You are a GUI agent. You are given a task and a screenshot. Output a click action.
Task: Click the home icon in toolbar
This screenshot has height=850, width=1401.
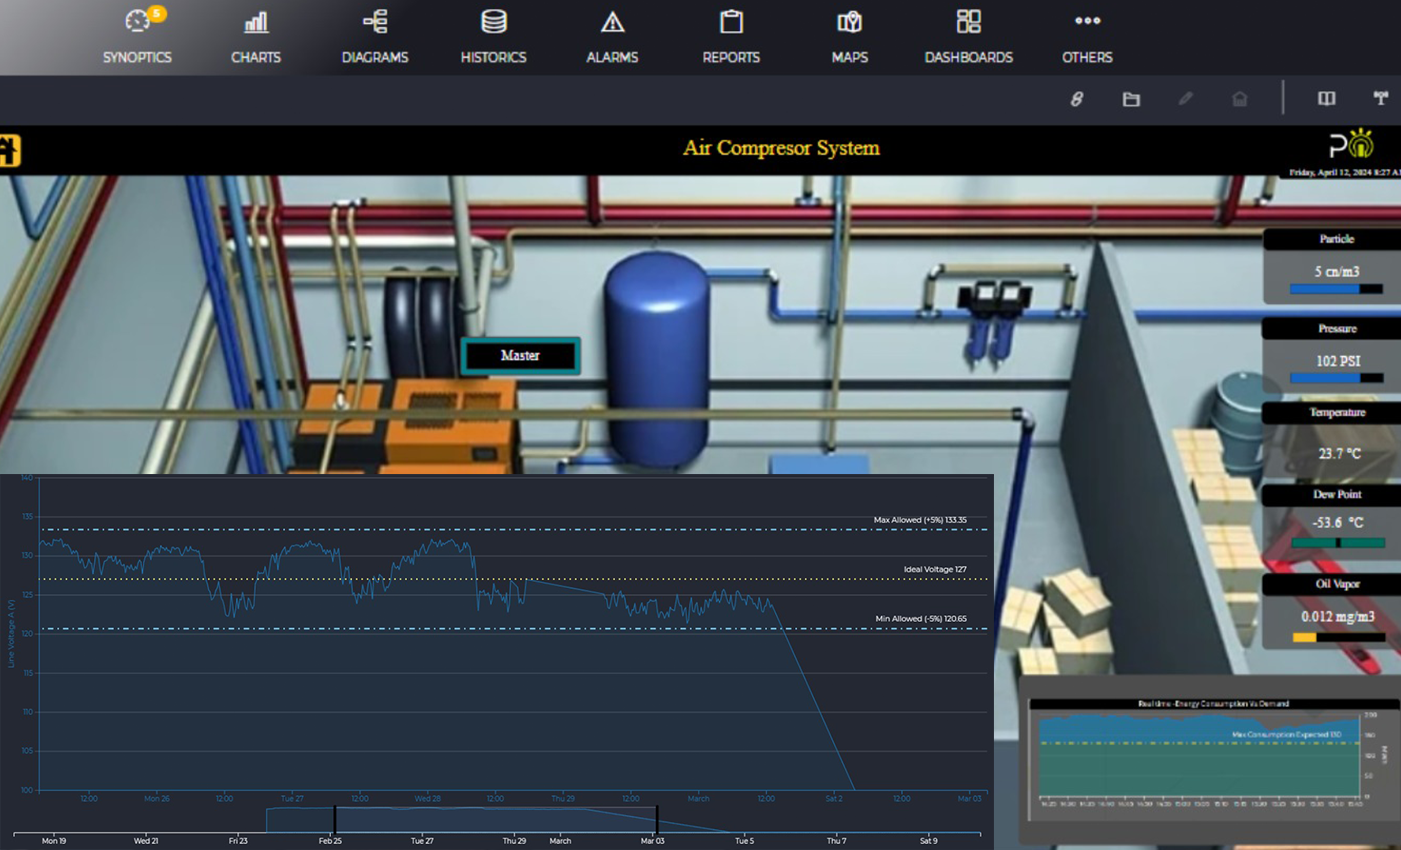coord(1239,98)
